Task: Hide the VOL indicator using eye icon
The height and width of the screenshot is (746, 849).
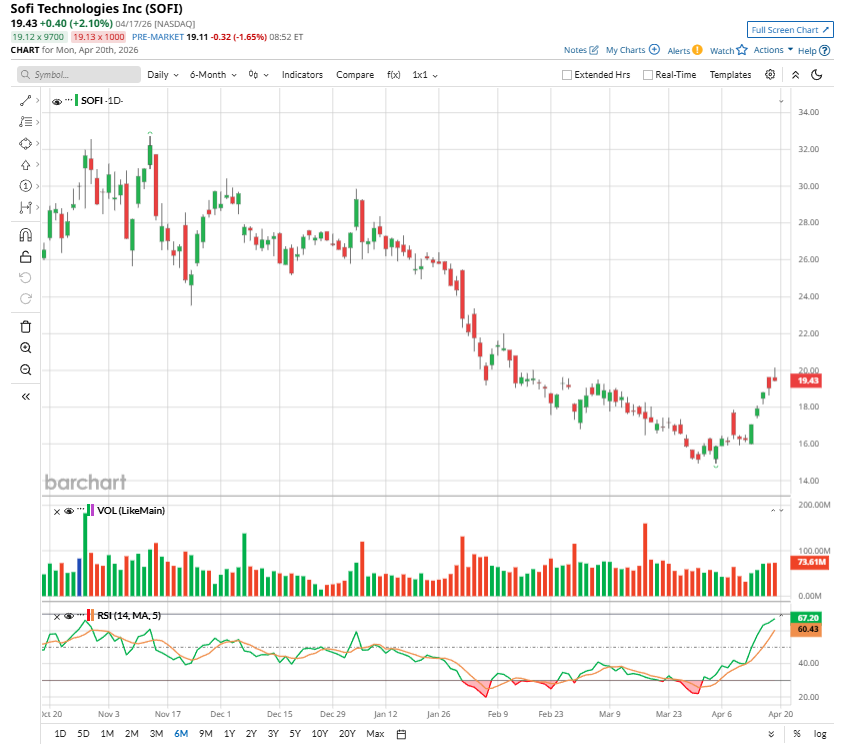Action: coord(69,511)
